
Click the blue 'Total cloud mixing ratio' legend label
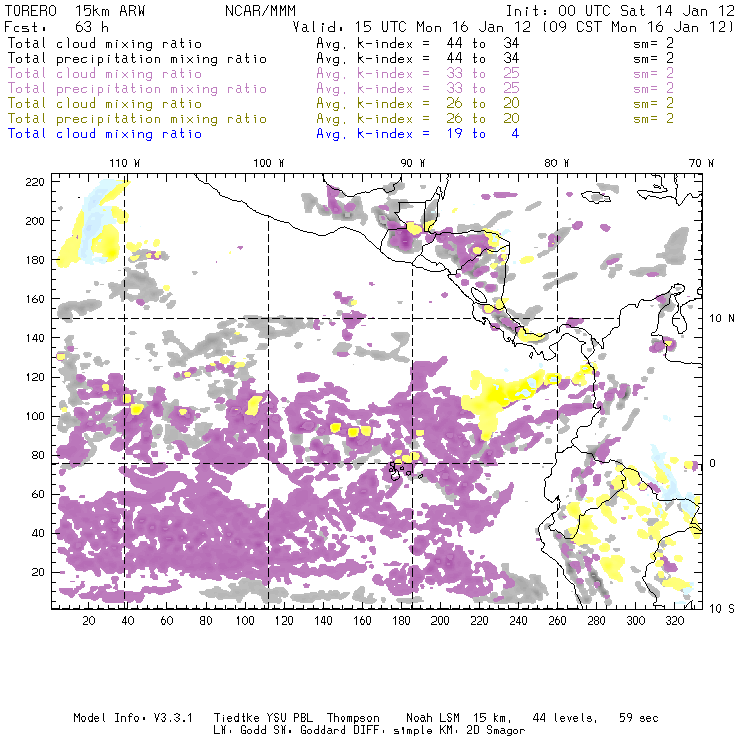click(105, 134)
